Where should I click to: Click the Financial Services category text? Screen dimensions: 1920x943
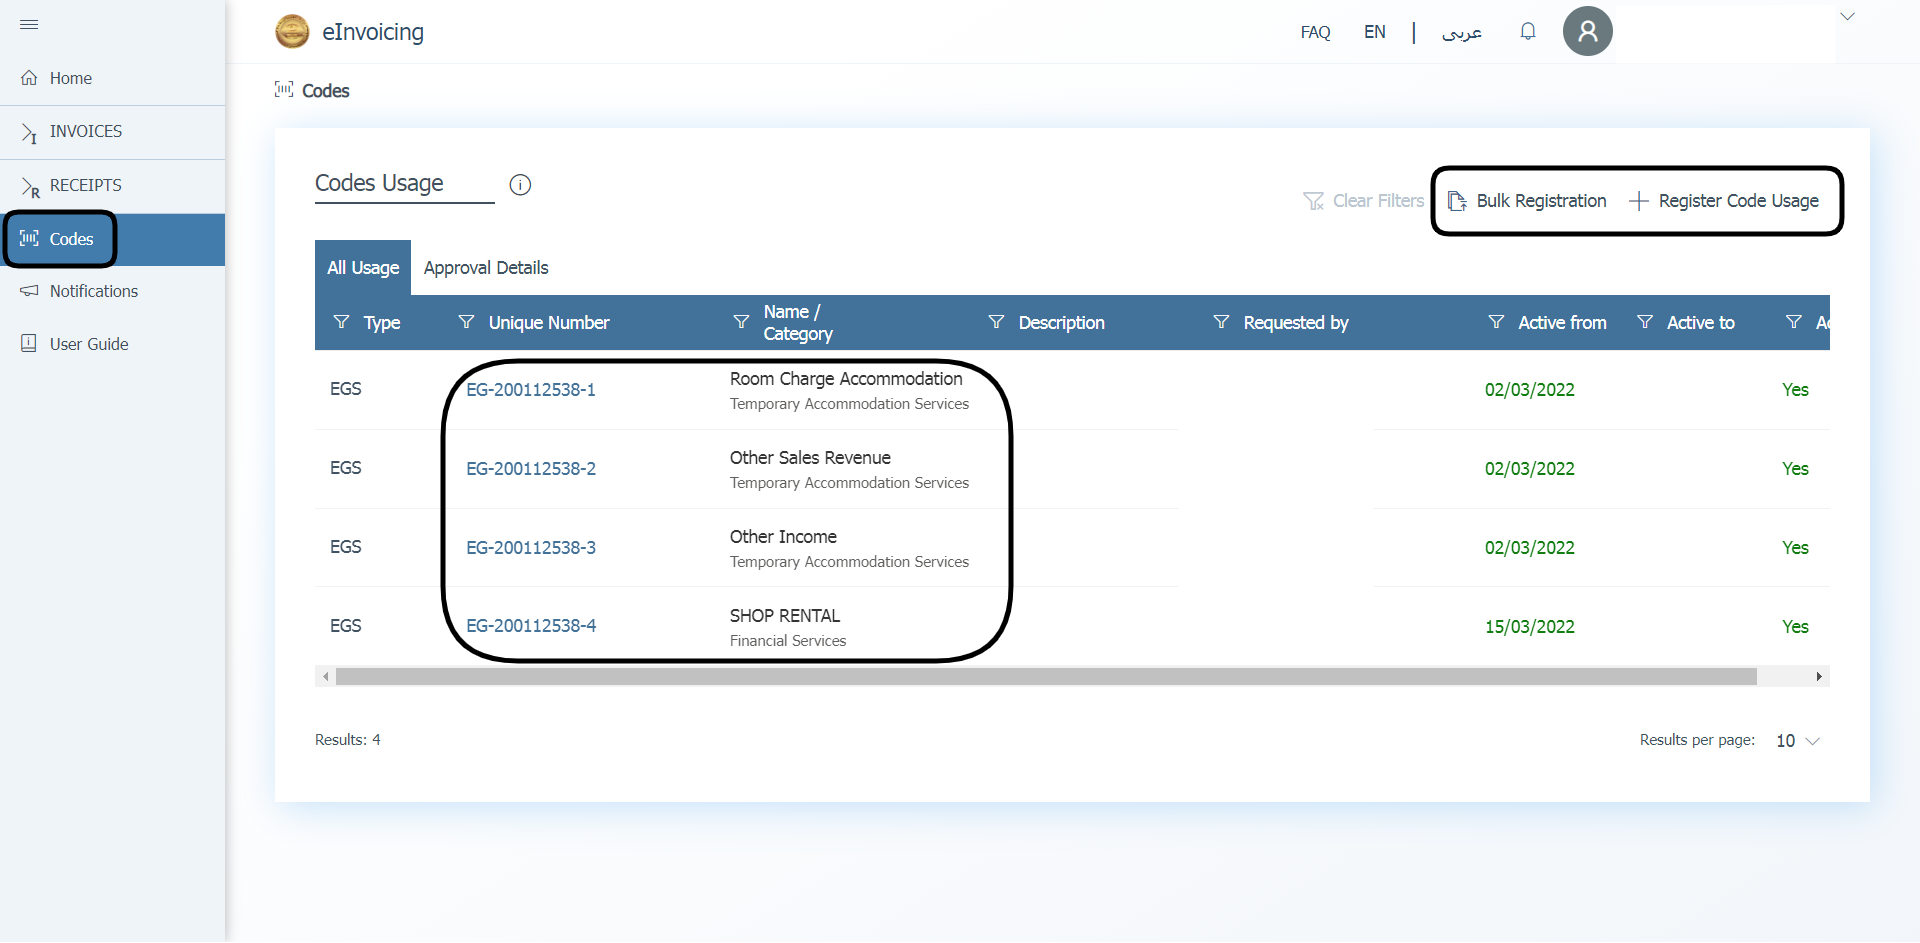point(788,641)
